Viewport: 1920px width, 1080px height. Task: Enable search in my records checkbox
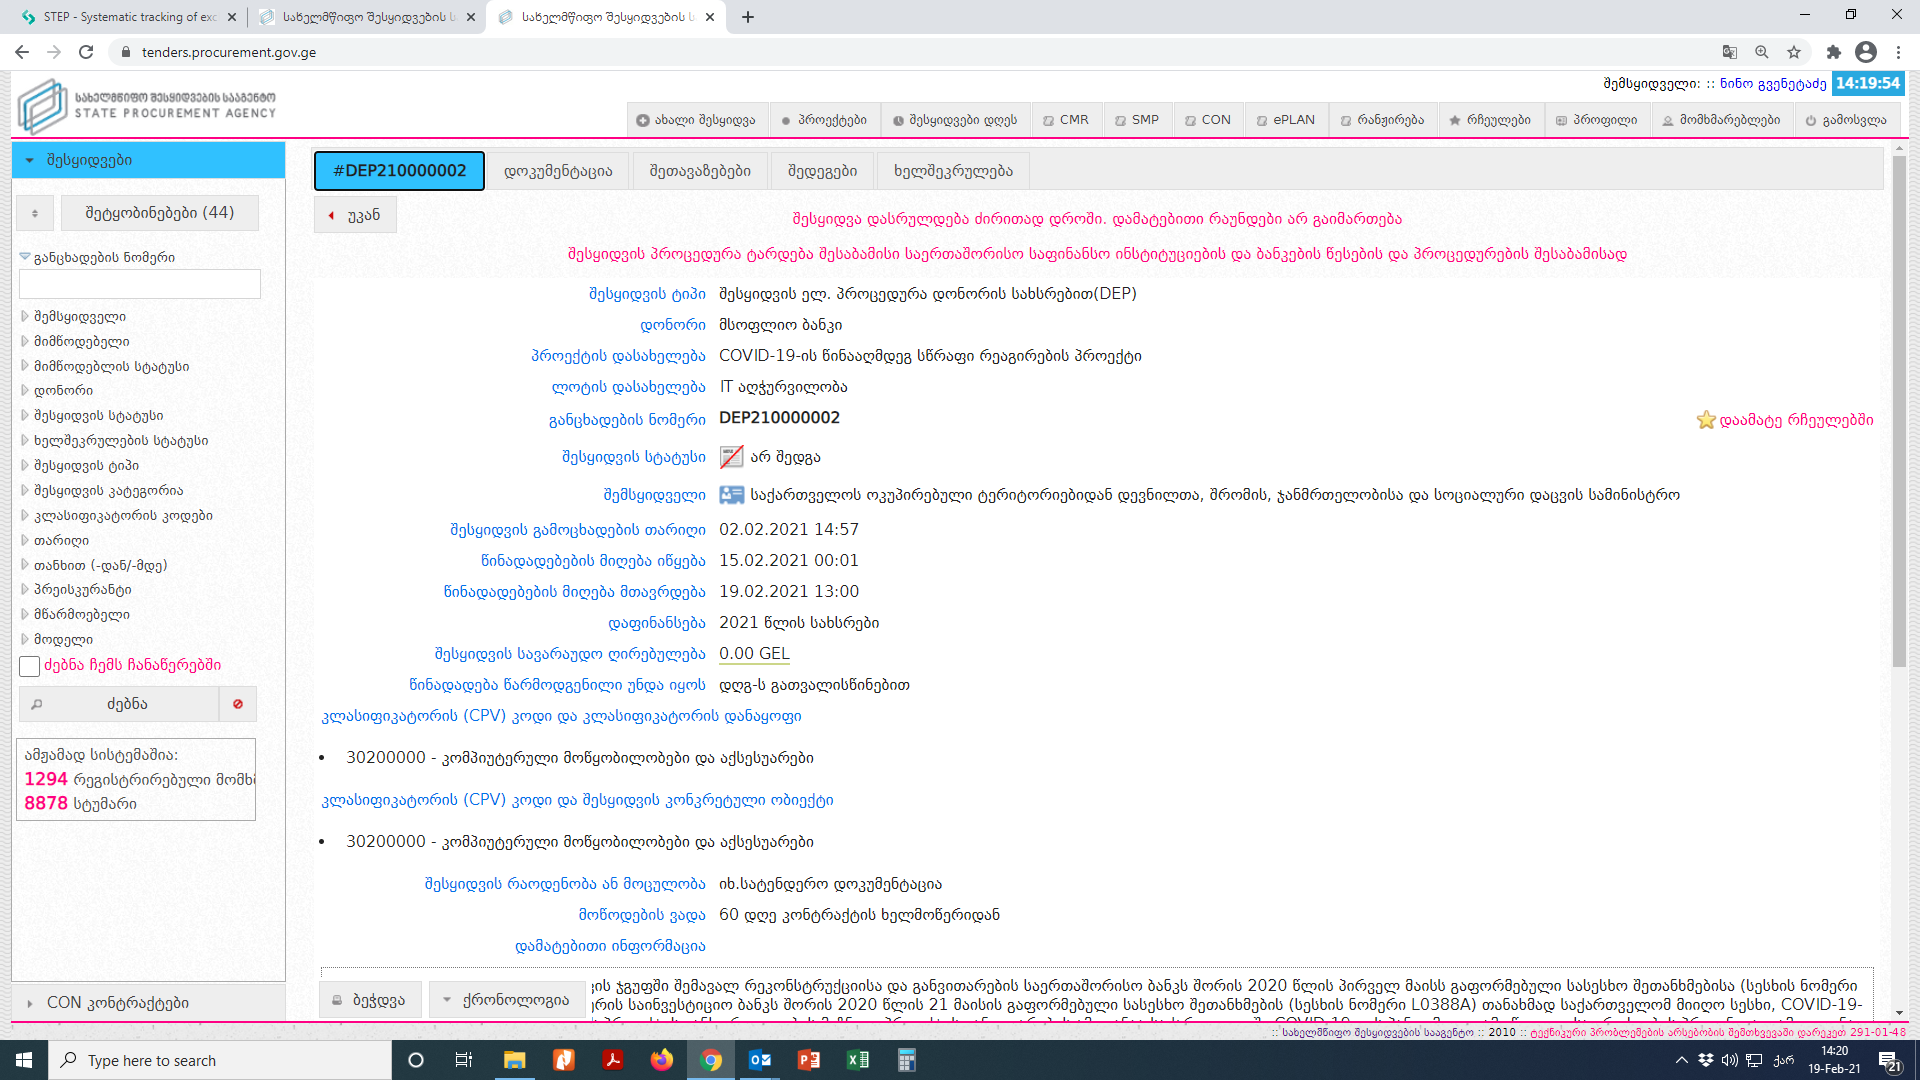(x=30, y=666)
